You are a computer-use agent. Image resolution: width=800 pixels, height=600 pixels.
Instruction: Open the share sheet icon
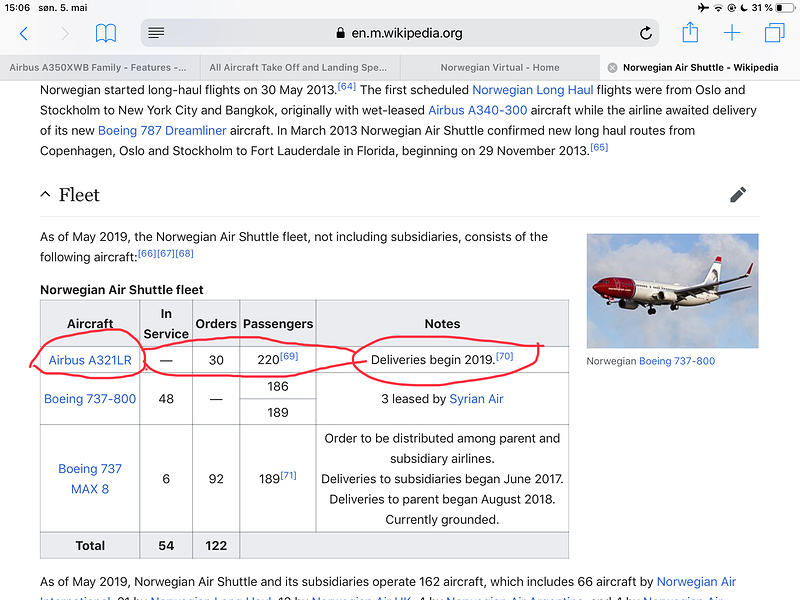click(690, 32)
